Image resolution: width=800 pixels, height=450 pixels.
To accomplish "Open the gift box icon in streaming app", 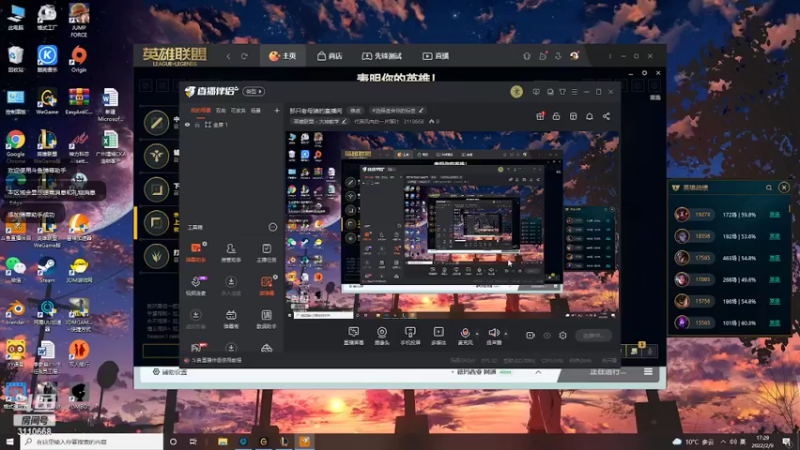I will pyautogui.click(x=540, y=116).
